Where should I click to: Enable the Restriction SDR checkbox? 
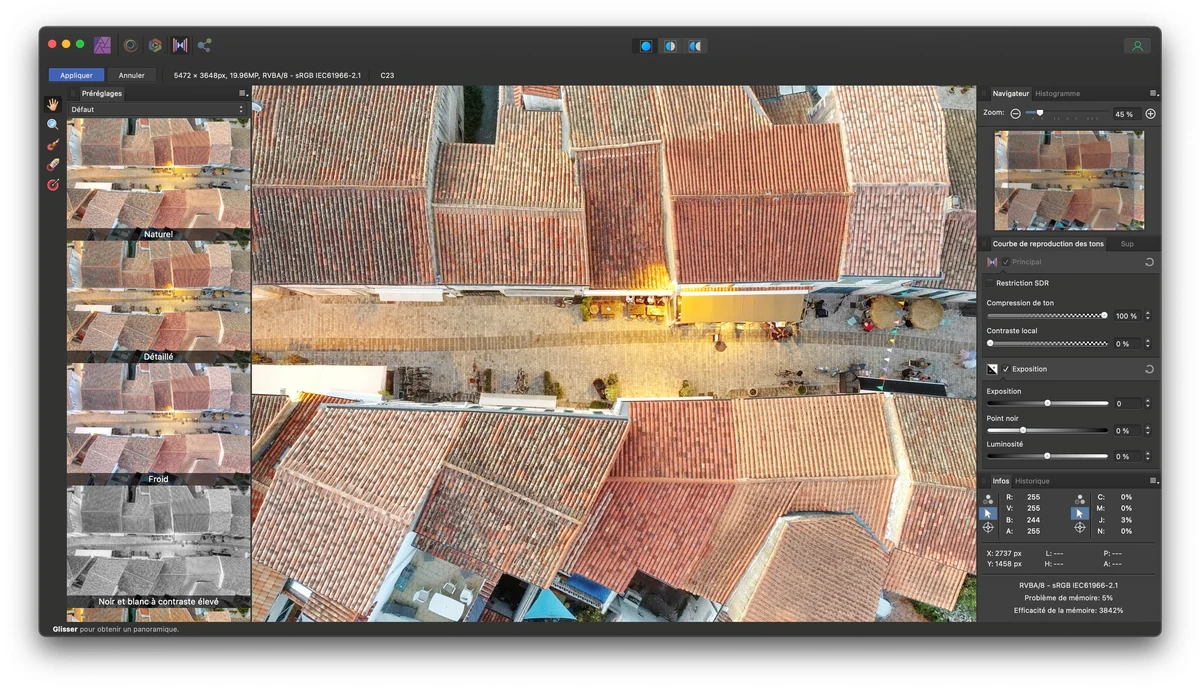(x=990, y=283)
